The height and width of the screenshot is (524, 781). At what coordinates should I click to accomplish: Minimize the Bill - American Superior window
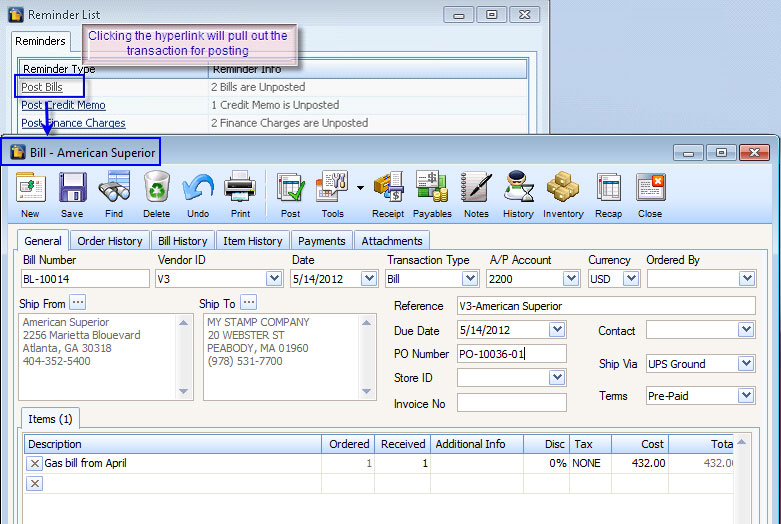(x=688, y=152)
